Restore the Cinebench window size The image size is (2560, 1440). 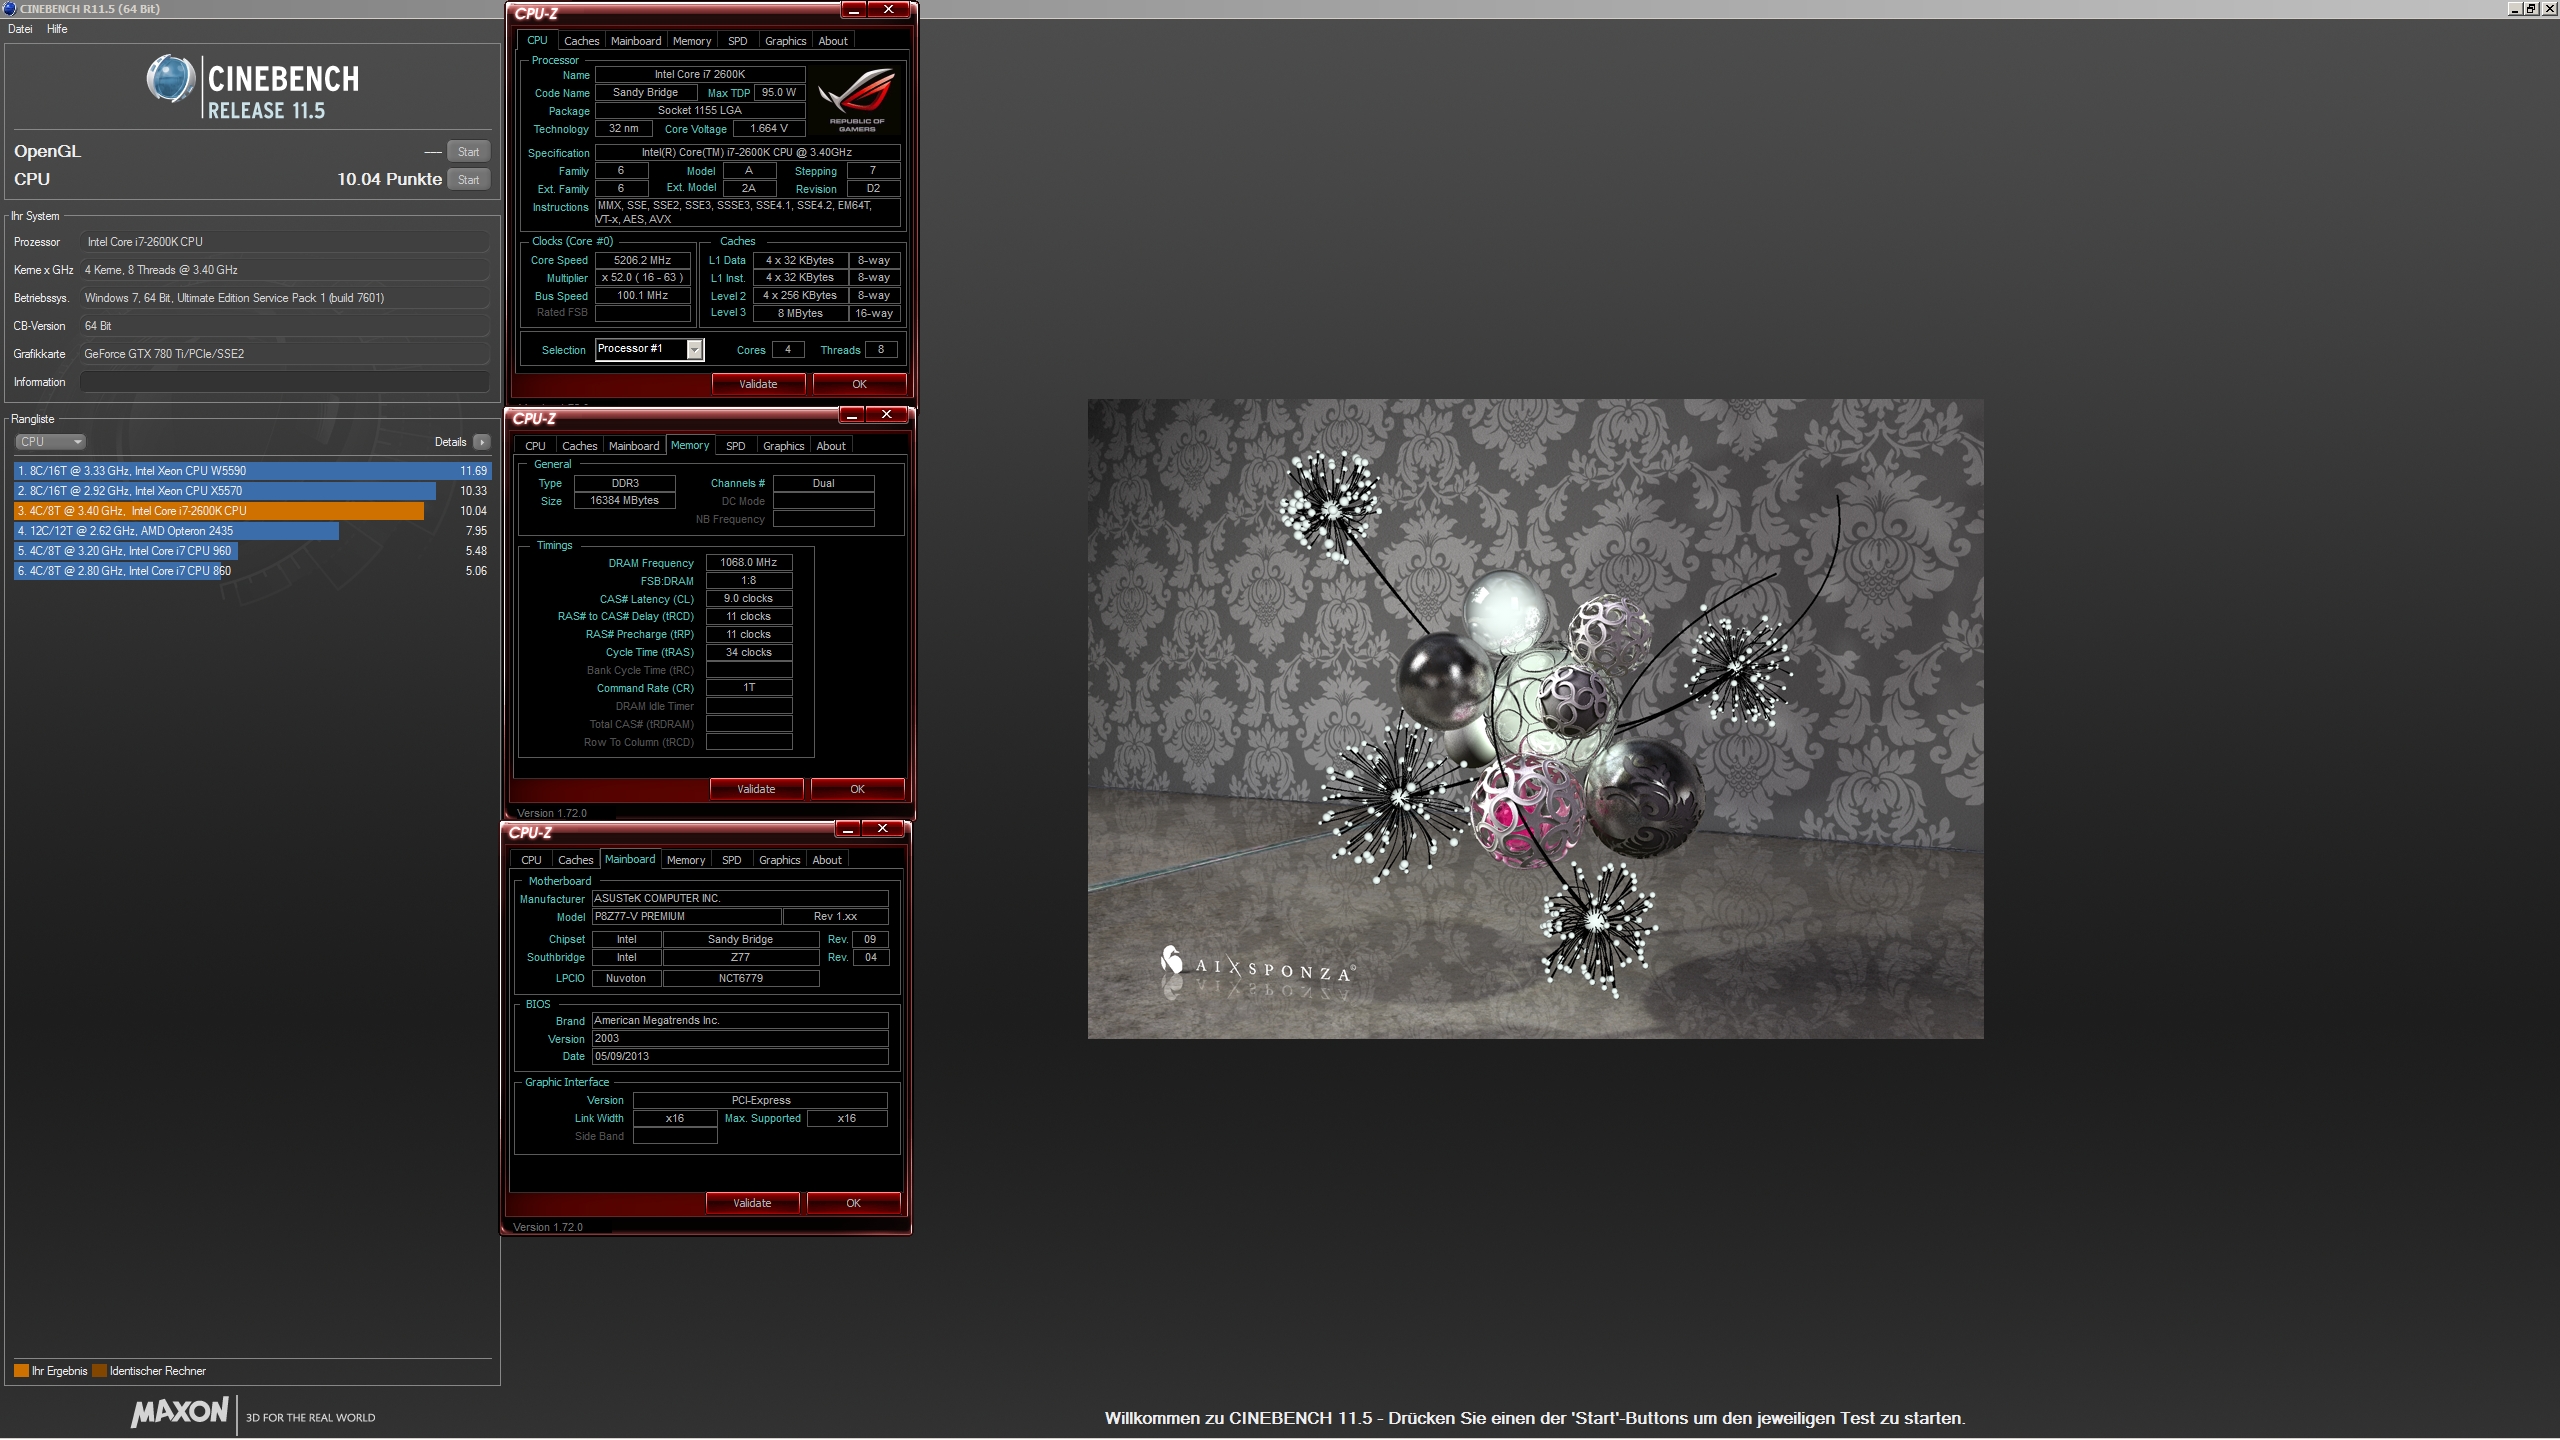click(x=2532, y=8)
